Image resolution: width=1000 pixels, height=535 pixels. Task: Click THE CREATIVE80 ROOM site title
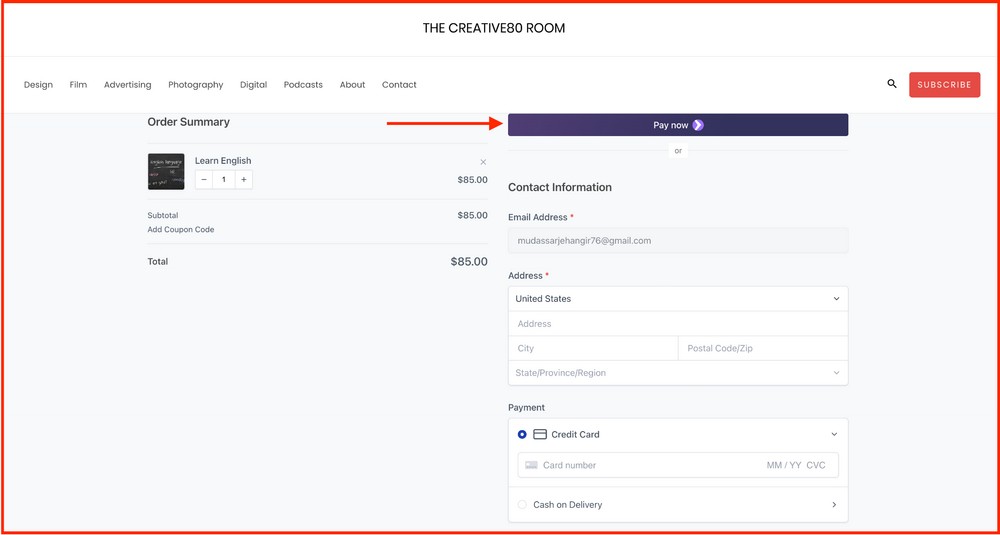click(494, 28)
